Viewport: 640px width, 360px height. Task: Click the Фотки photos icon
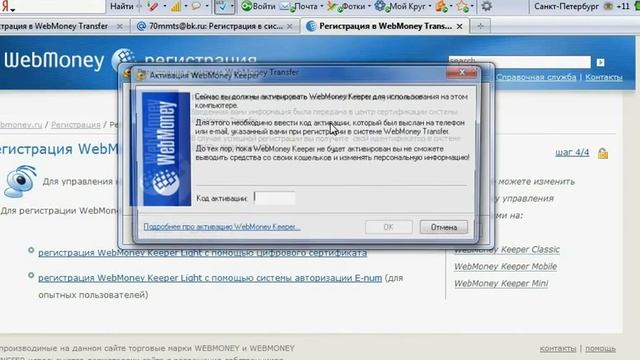333,7
